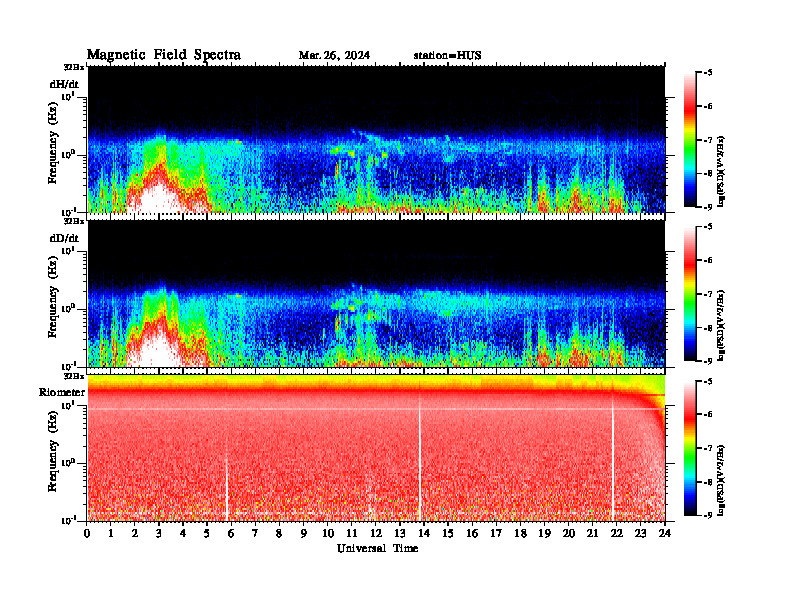
Task: Click hour 17 on the Universal Time axis
Action: pyautogui.click(x=496, y=533)
